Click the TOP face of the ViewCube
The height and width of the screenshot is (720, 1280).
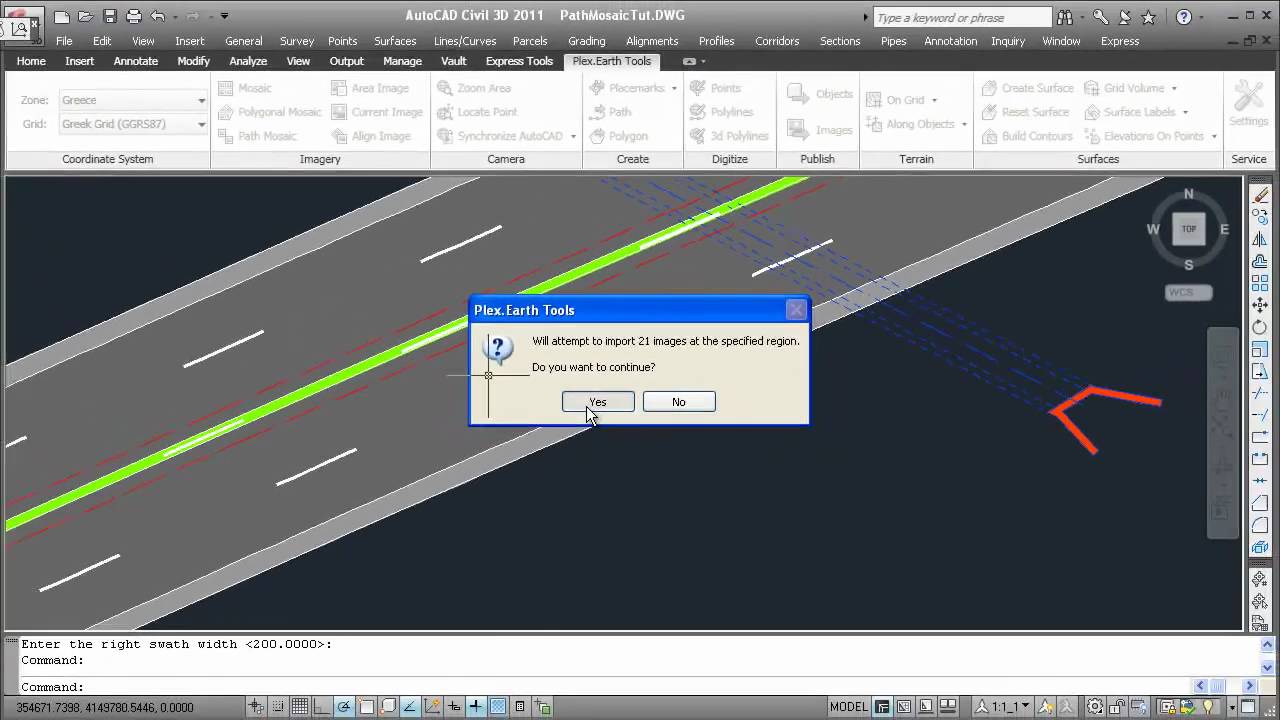coord(1188,229)
